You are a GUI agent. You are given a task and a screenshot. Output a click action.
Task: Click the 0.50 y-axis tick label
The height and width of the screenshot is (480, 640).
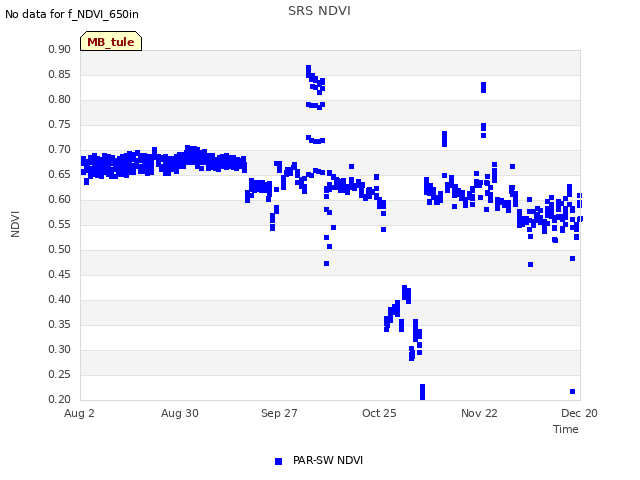[x=60, y=249]
